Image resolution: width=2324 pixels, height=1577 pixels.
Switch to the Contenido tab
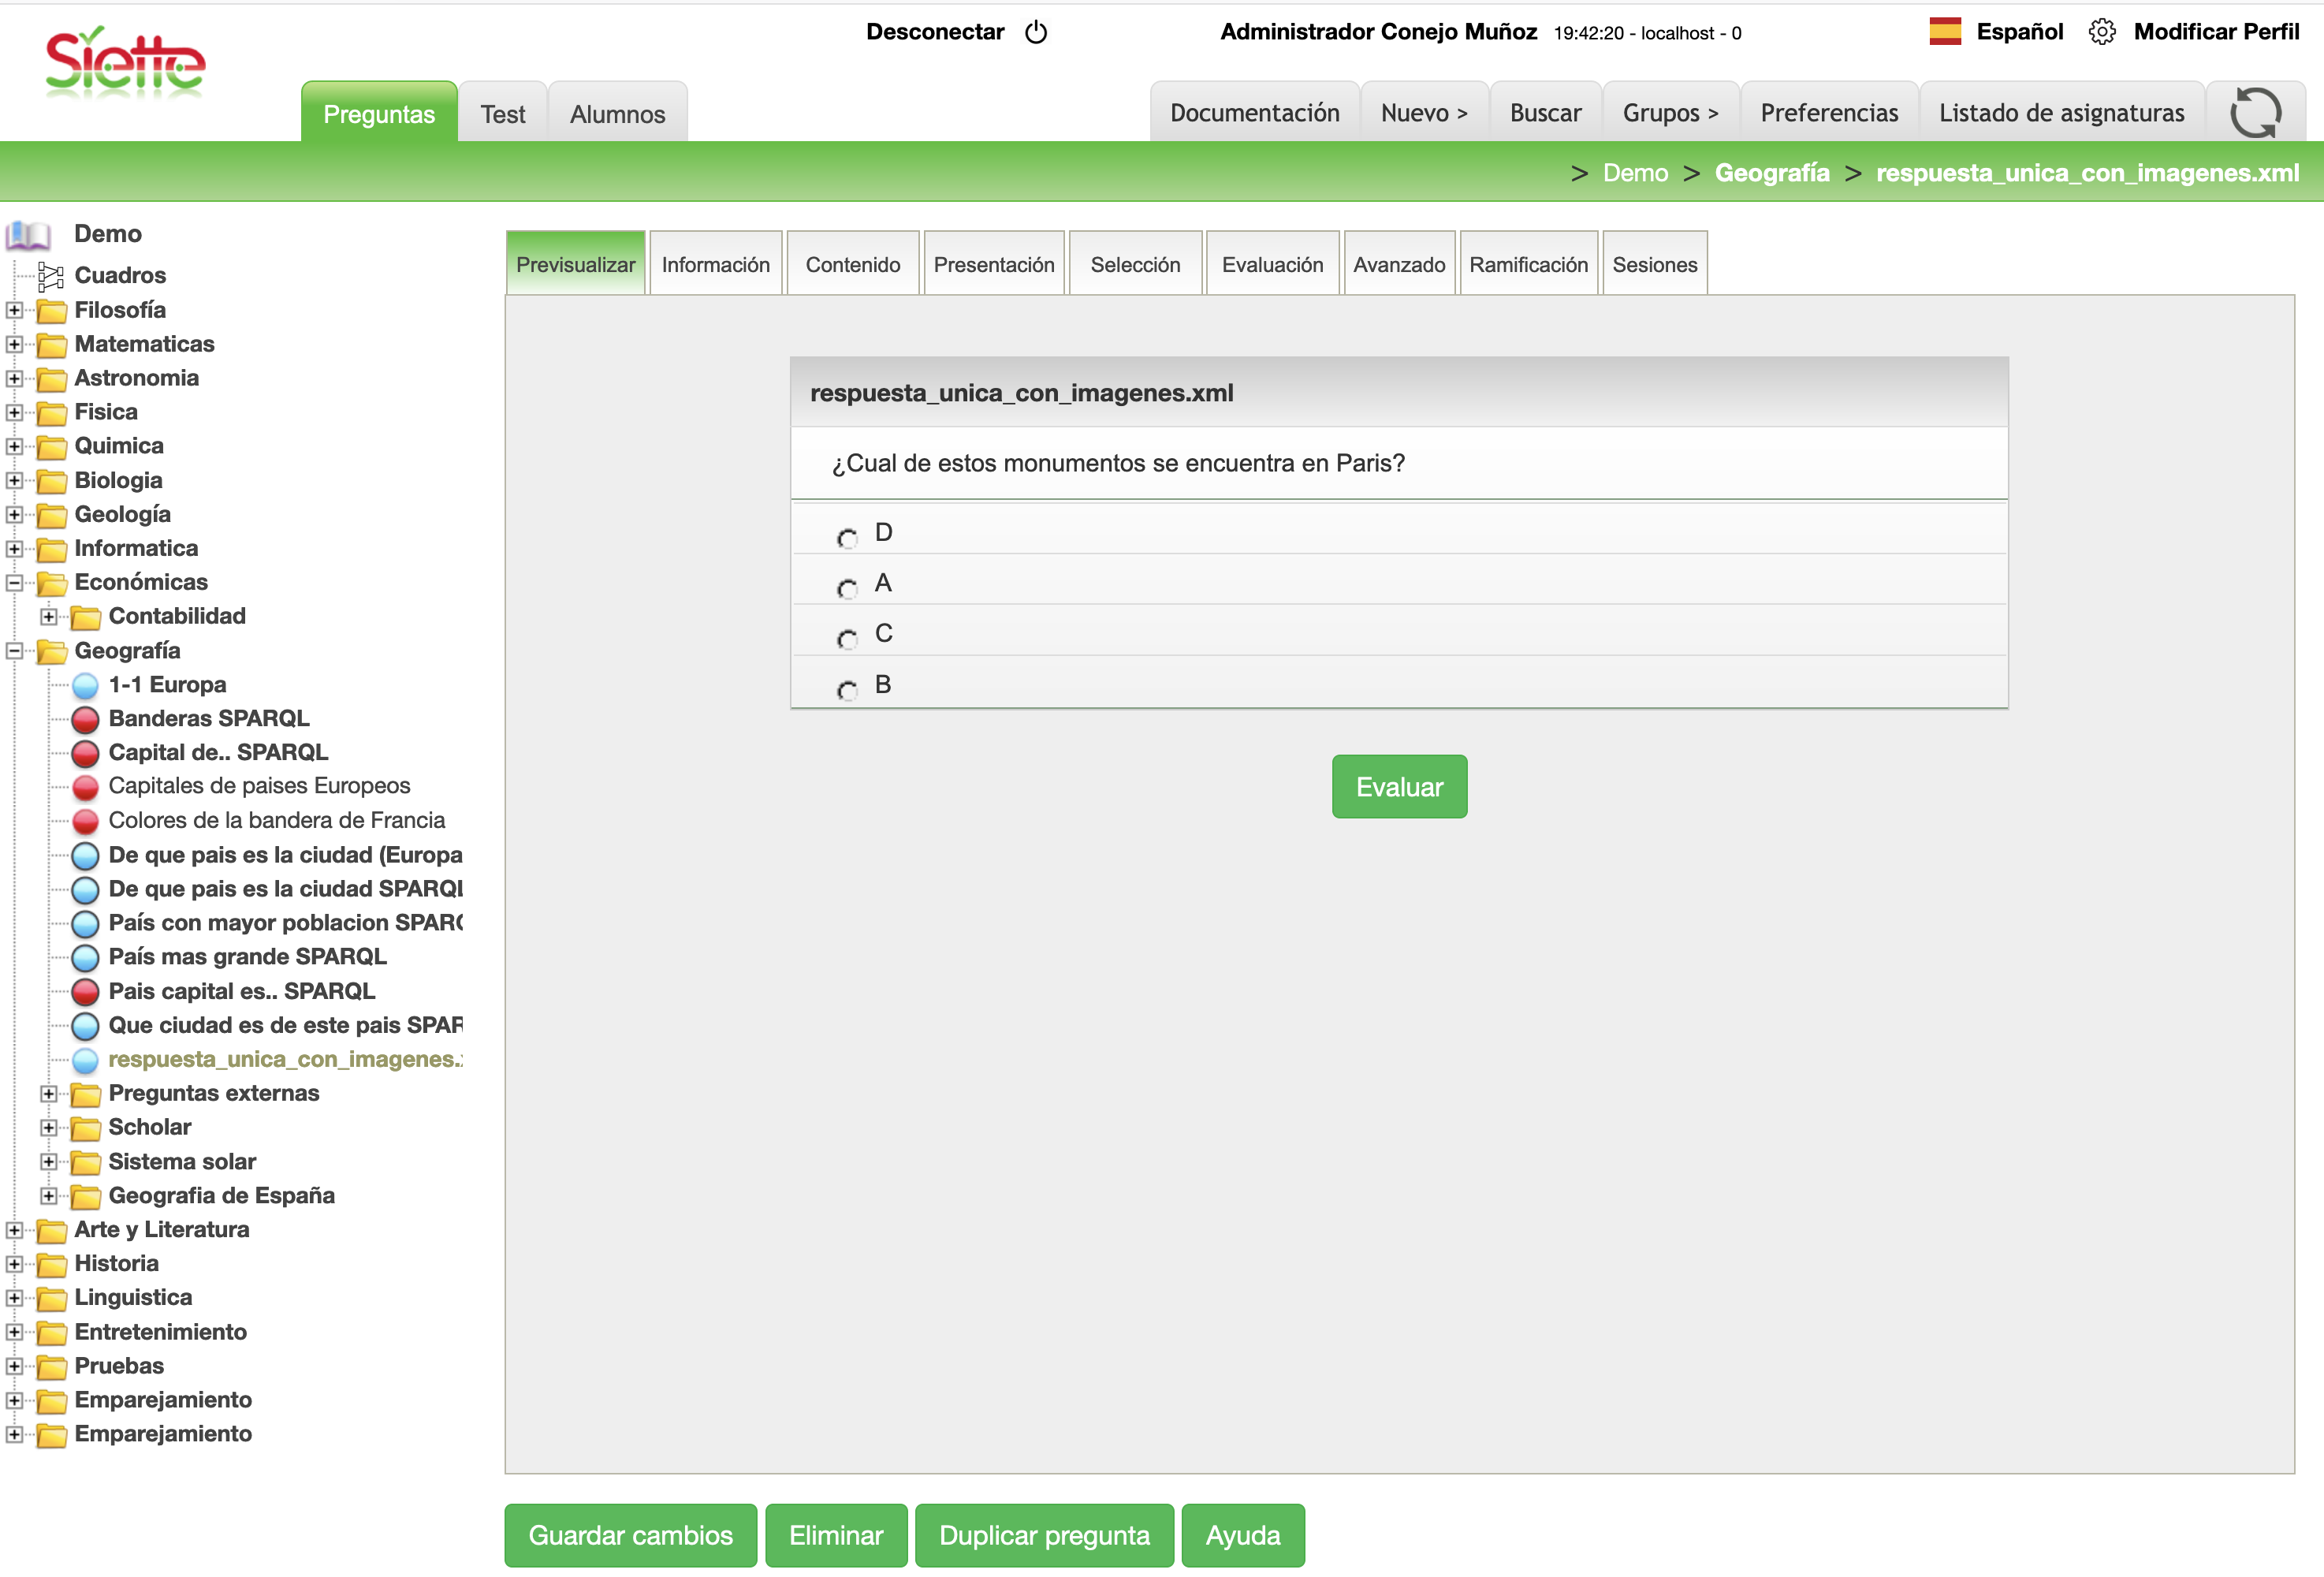pyautogui.click(x=852, y=265)
